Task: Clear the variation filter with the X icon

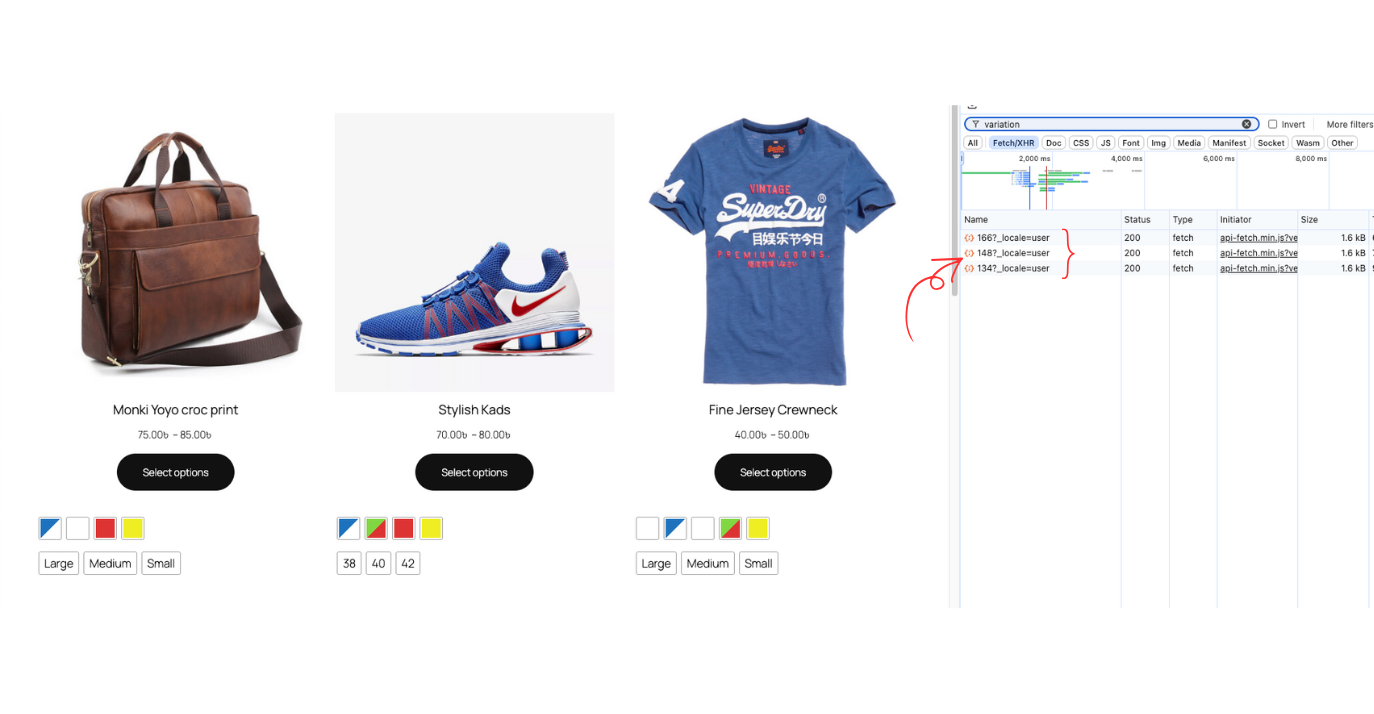Action: click(x=1246, y=123)
